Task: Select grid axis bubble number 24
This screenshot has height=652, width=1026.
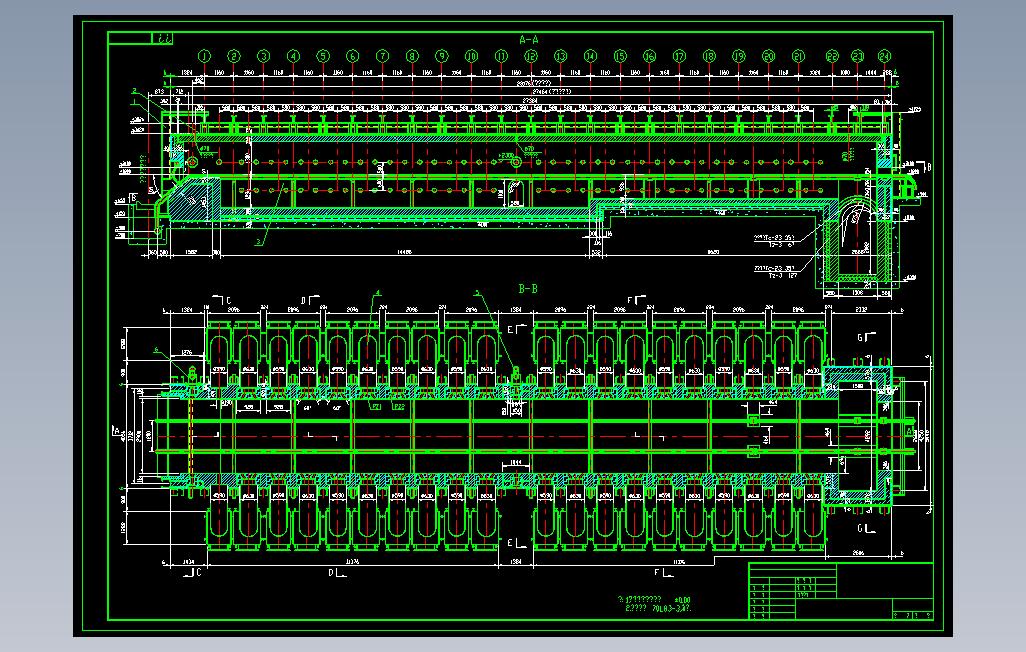Action: click(x=884, y=56)
